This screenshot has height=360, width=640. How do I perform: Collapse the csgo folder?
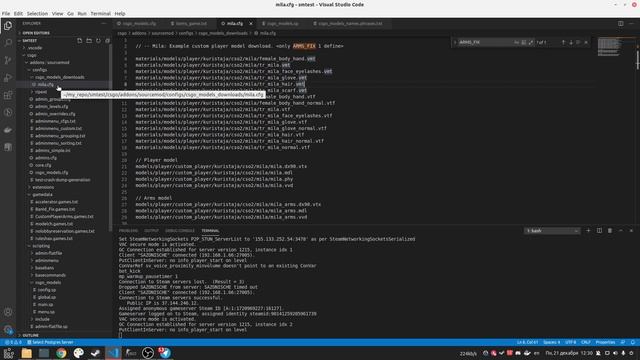[32, 55]
